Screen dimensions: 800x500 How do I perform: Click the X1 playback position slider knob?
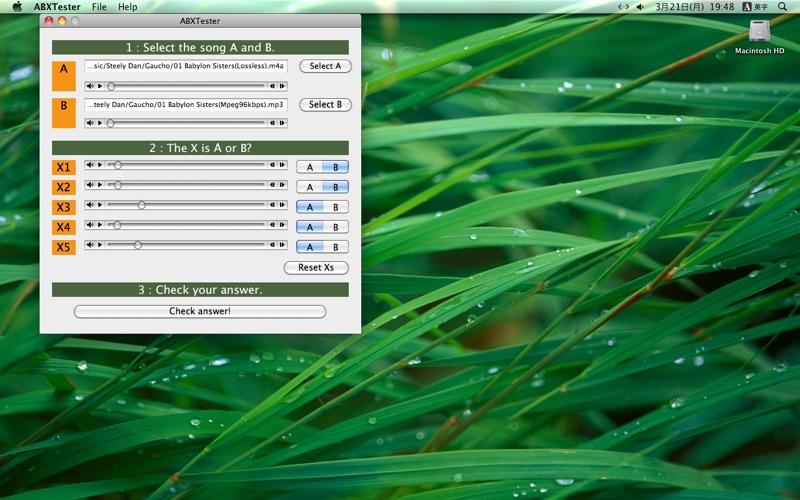point(118,165)
